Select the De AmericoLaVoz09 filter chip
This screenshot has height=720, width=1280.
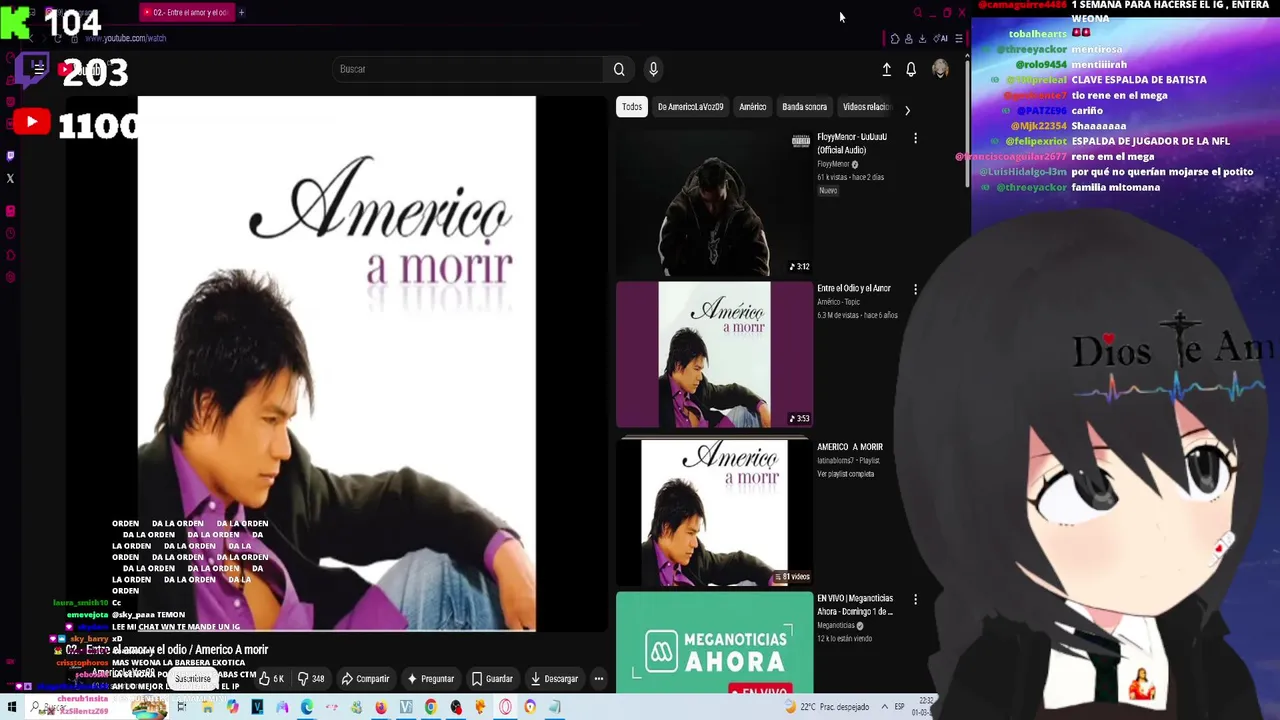click(x=690, y=107)
